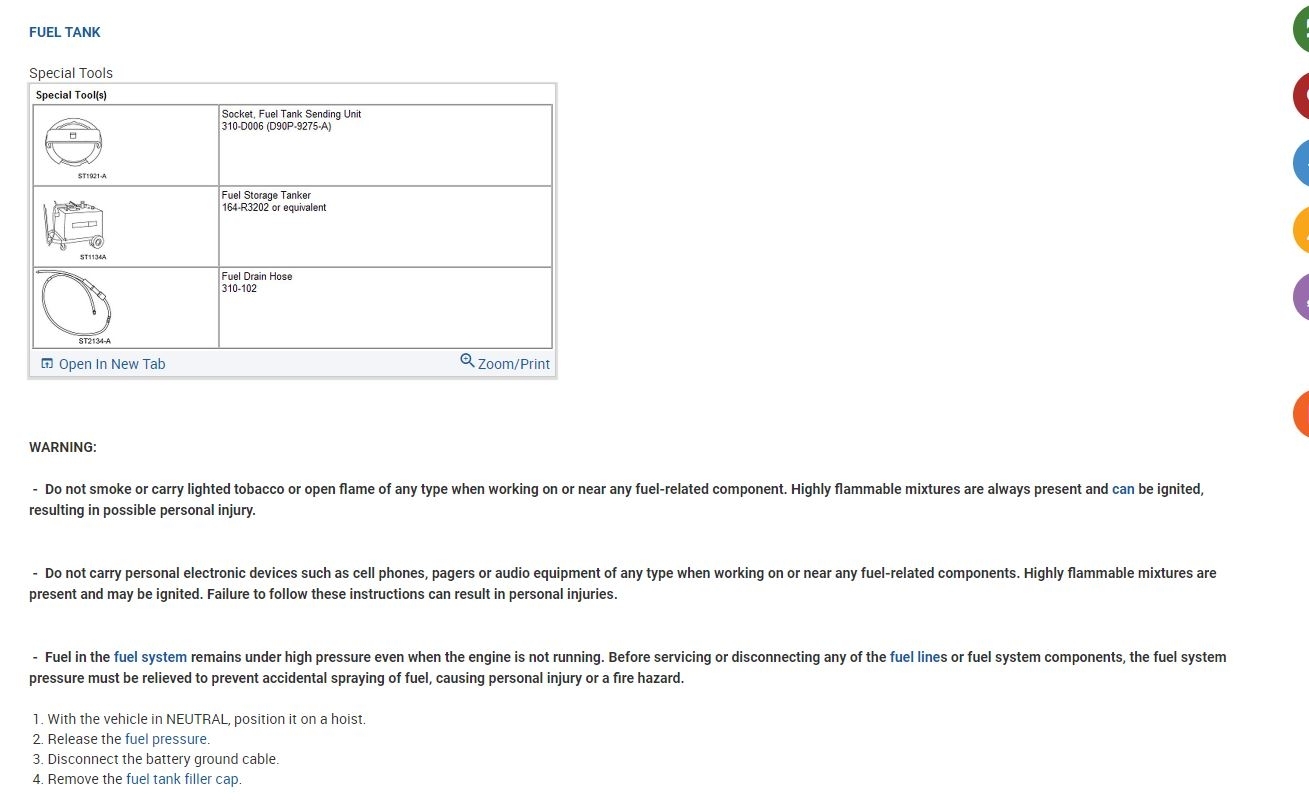Click the purple circular side button

click(1301, 297)
